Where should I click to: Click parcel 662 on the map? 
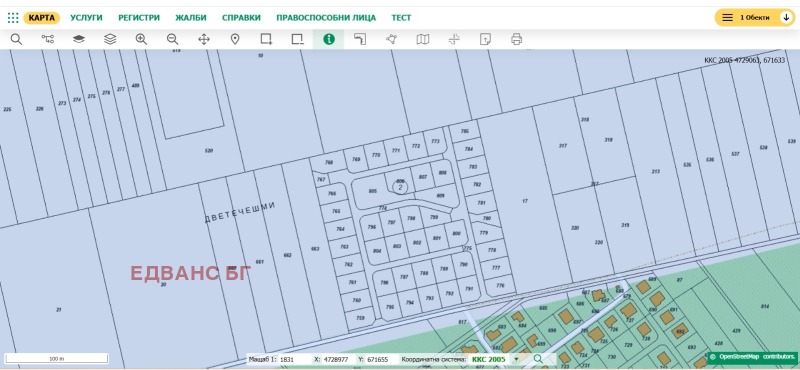[288, 255]
